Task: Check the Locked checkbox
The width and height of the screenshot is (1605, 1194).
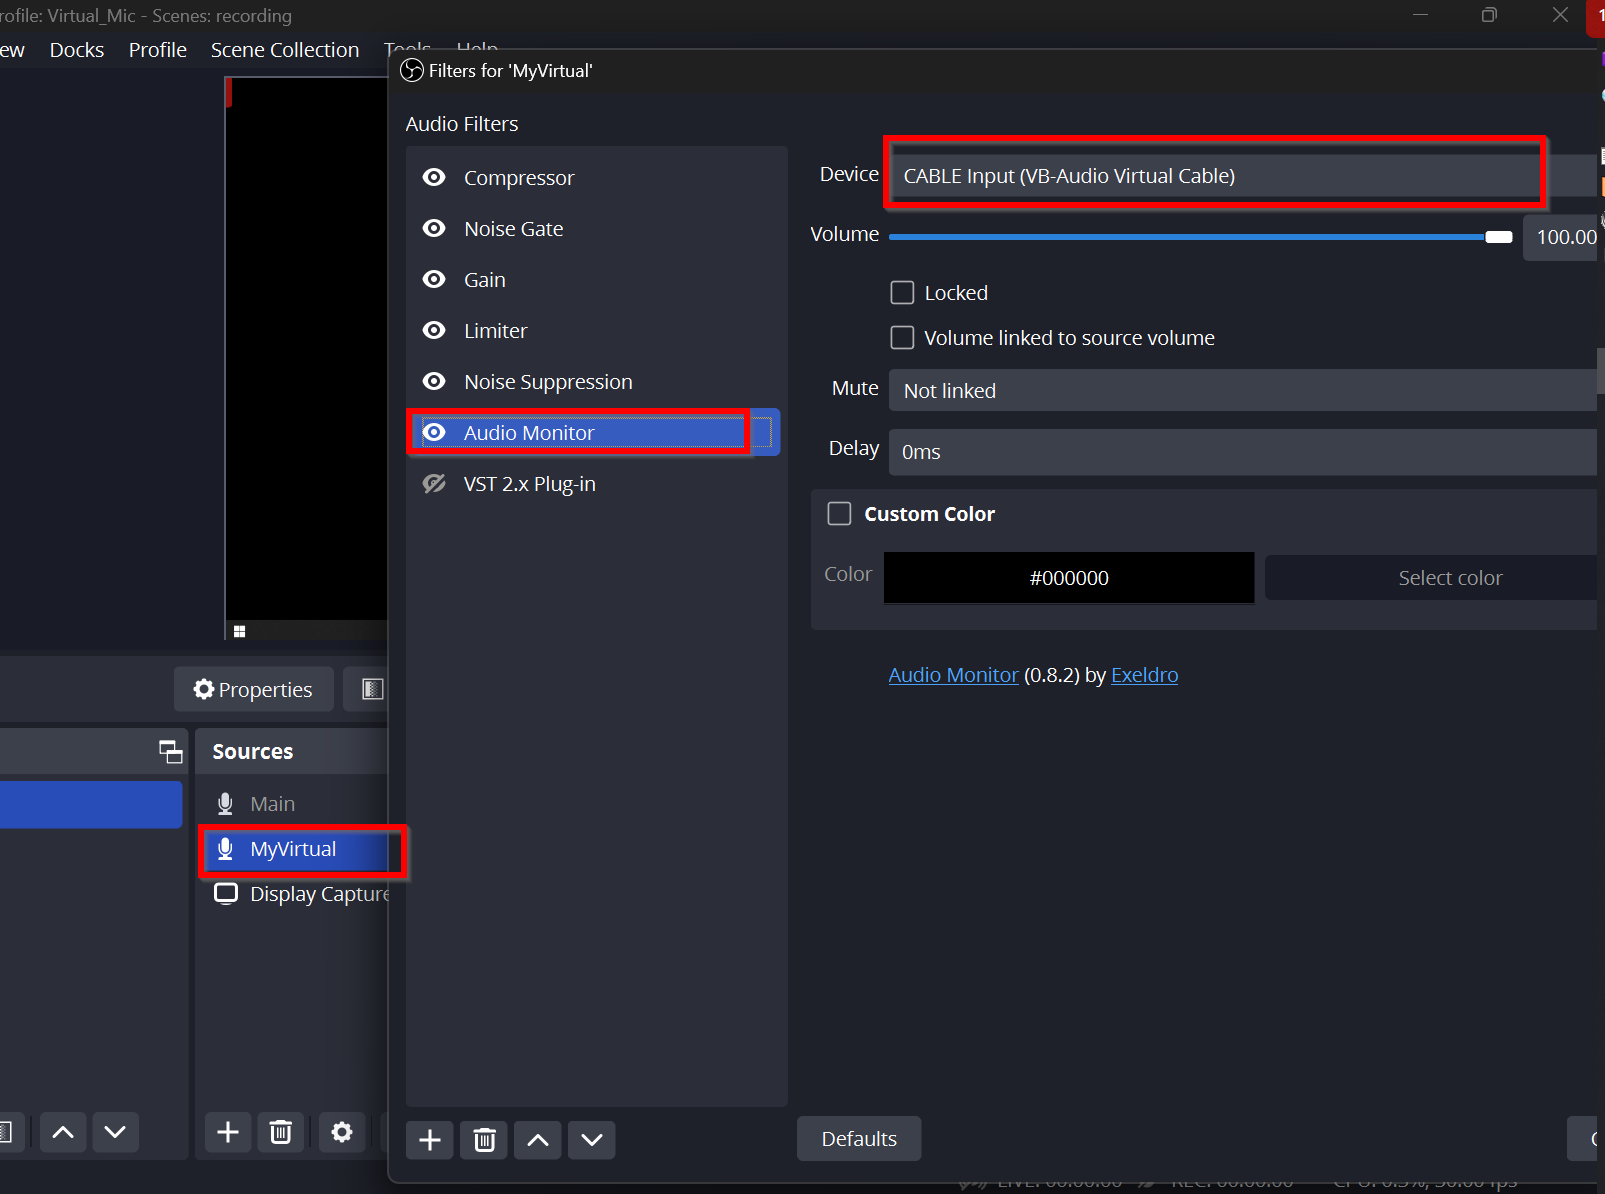Action: click(x=902, y=293)
